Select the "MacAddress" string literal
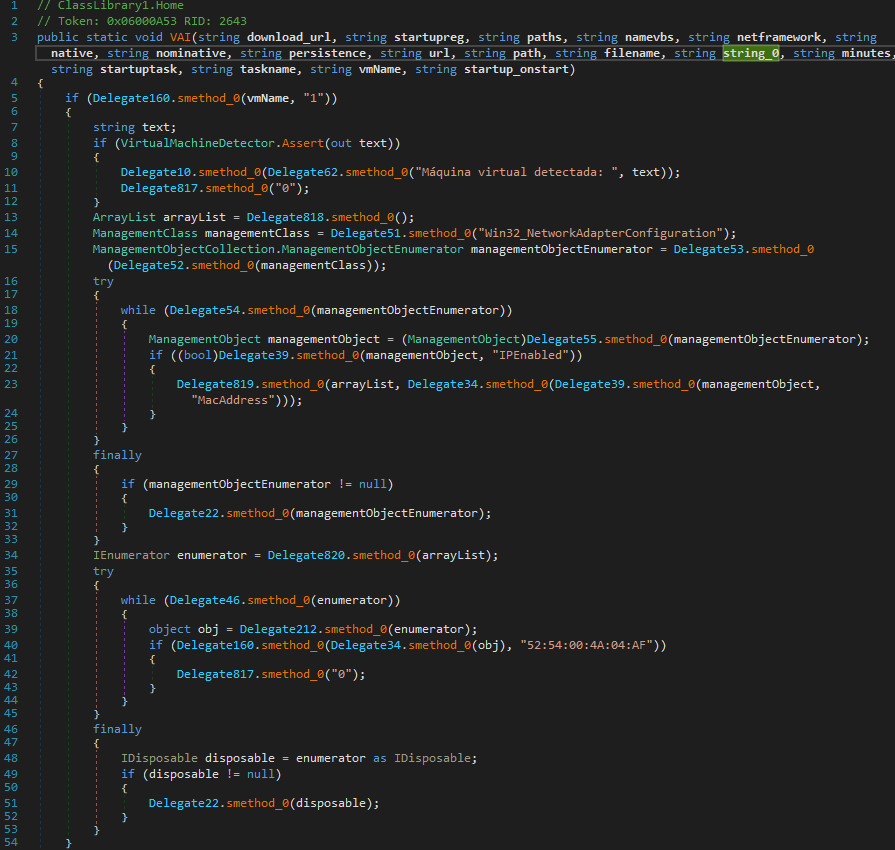The image size is (895, 850). click(x=232, y=401)
